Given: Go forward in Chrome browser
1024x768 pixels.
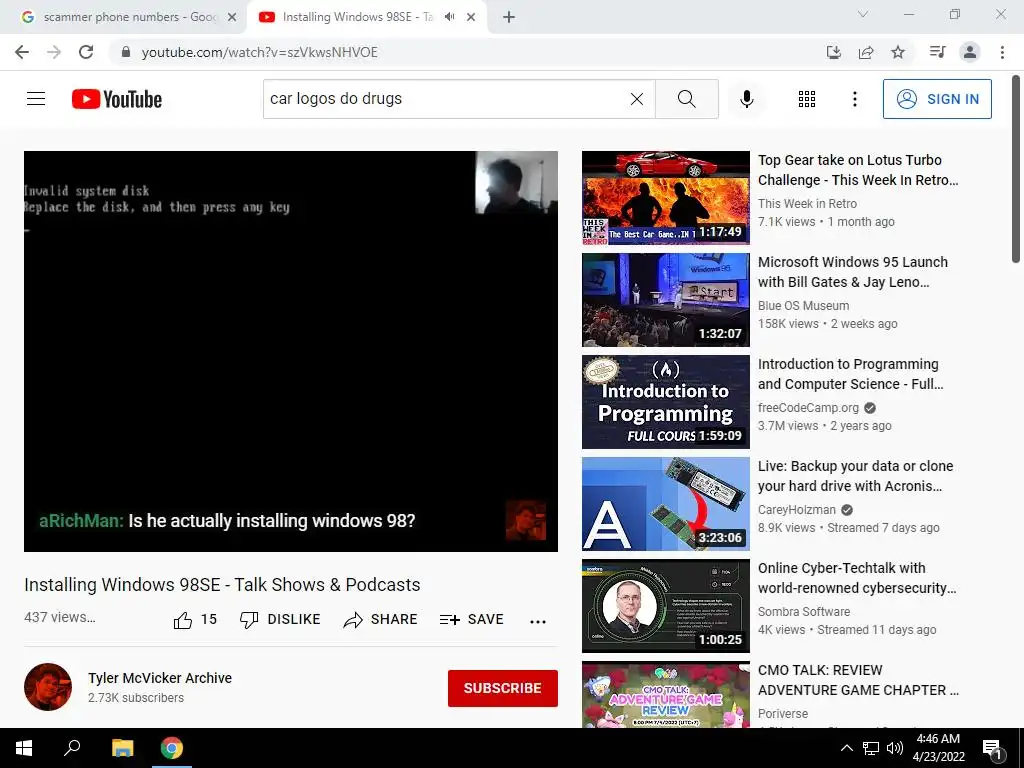Looking at the screenshot, I should [54, 52].
